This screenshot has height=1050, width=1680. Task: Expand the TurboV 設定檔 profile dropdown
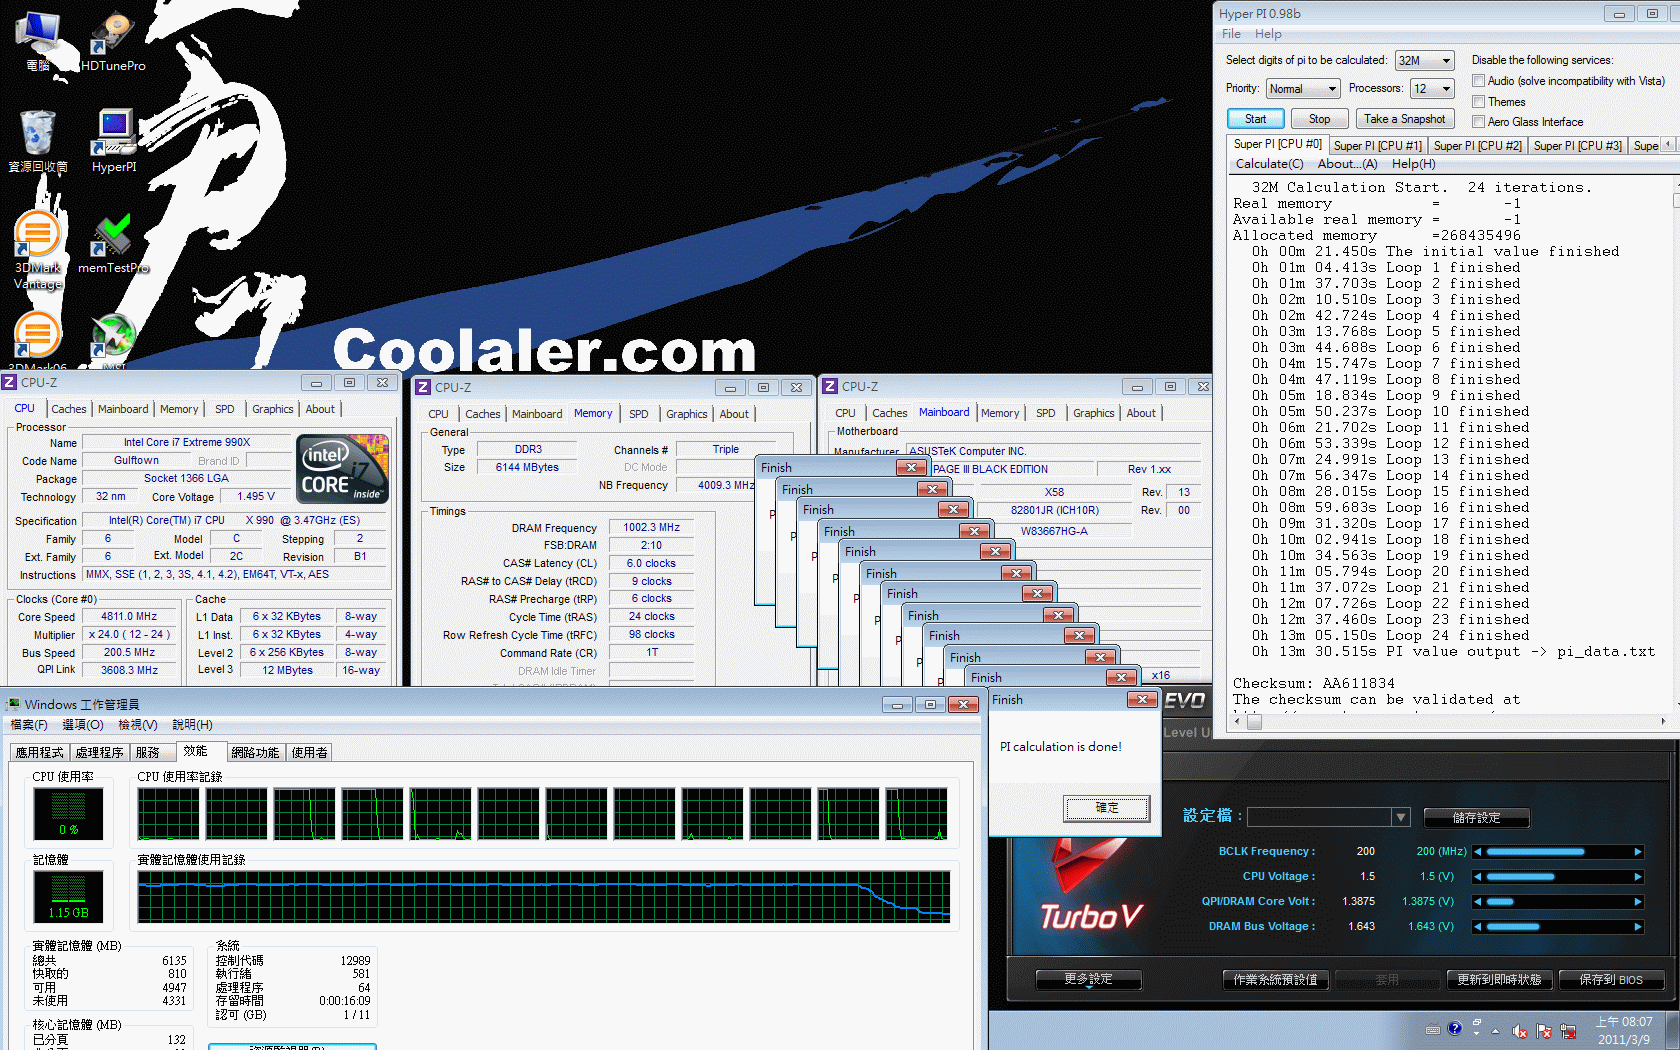tap(1400, 817)
